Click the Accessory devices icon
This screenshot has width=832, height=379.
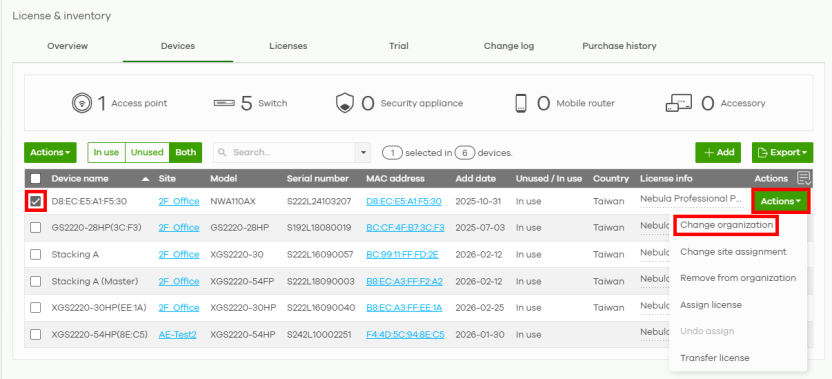679,103
